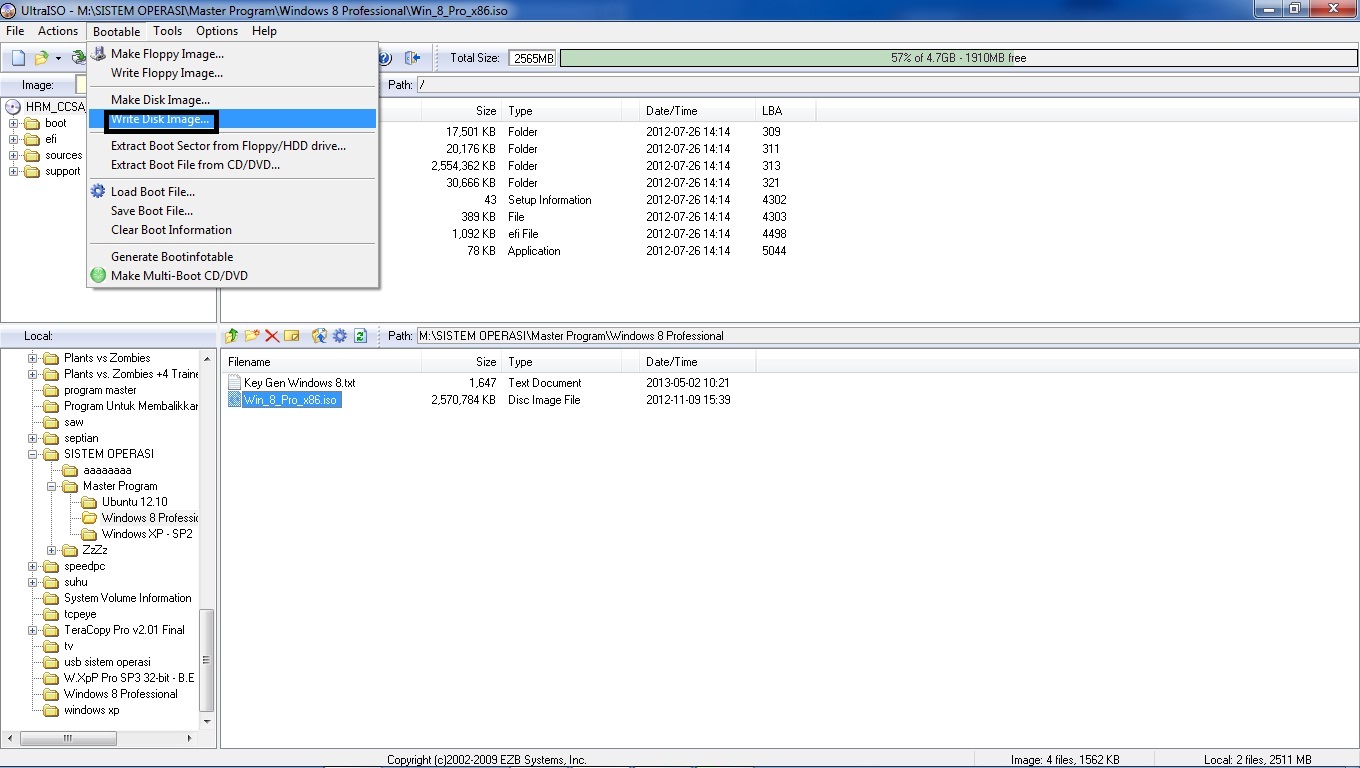This screenshot has height=768, width=1360.
Task: Expand the septian folder node
Action: tap(33, 438)
